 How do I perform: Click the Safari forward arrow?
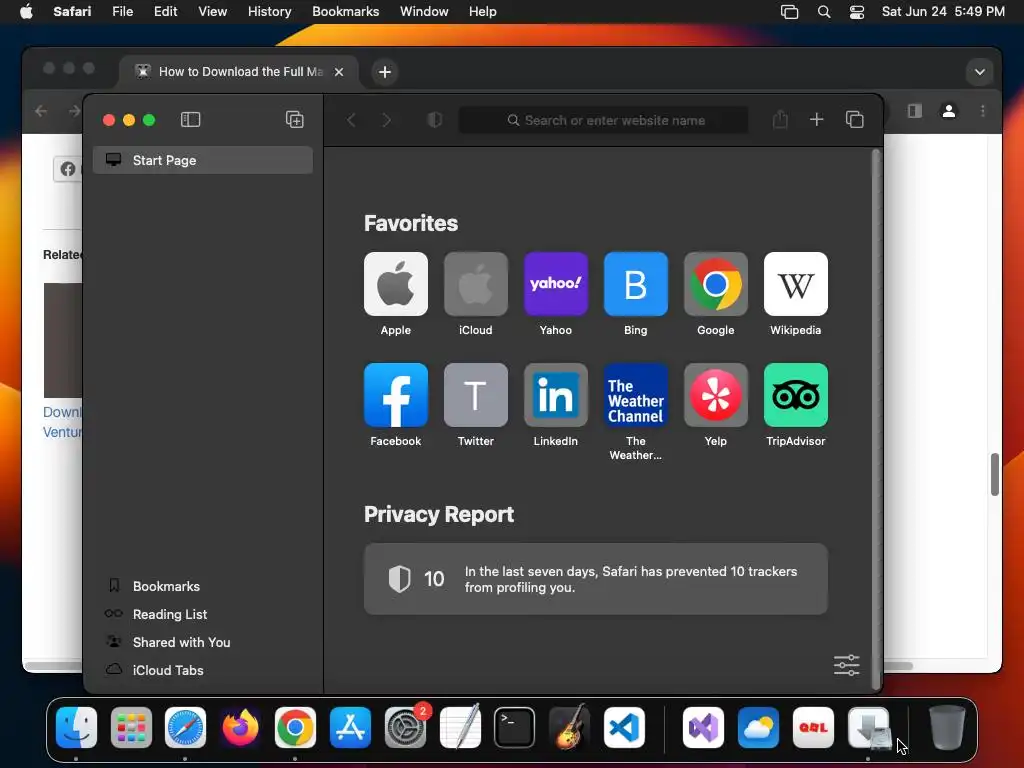click(x=387, y=120)
